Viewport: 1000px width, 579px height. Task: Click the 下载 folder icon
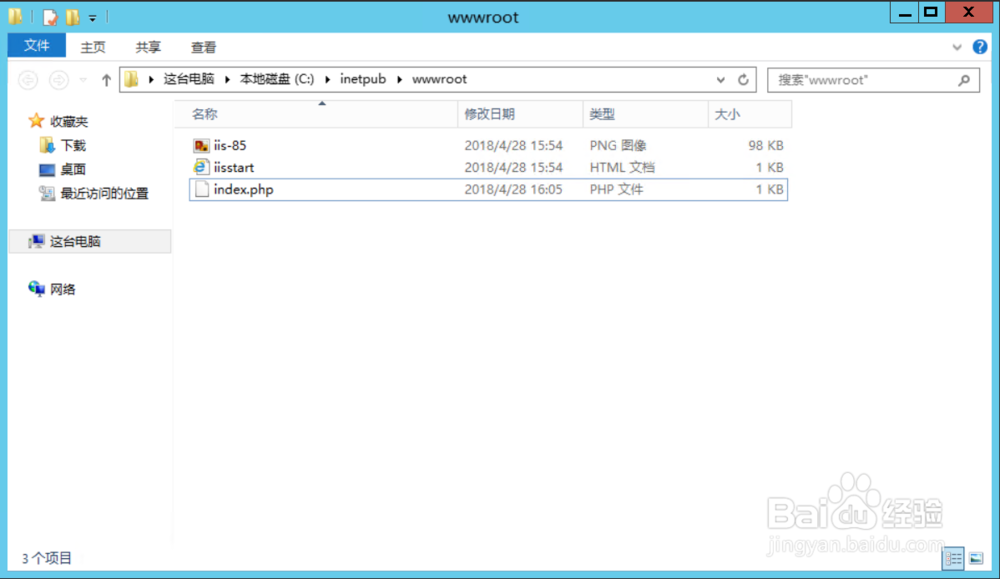pos(47,145)
